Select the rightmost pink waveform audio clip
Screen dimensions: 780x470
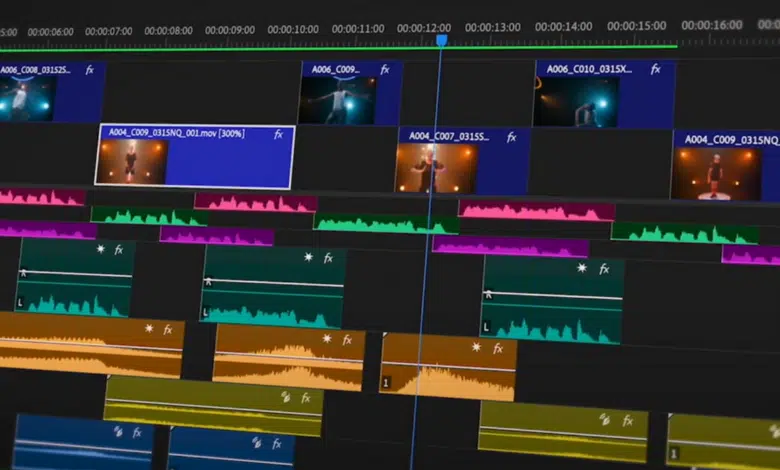point(537,210)
